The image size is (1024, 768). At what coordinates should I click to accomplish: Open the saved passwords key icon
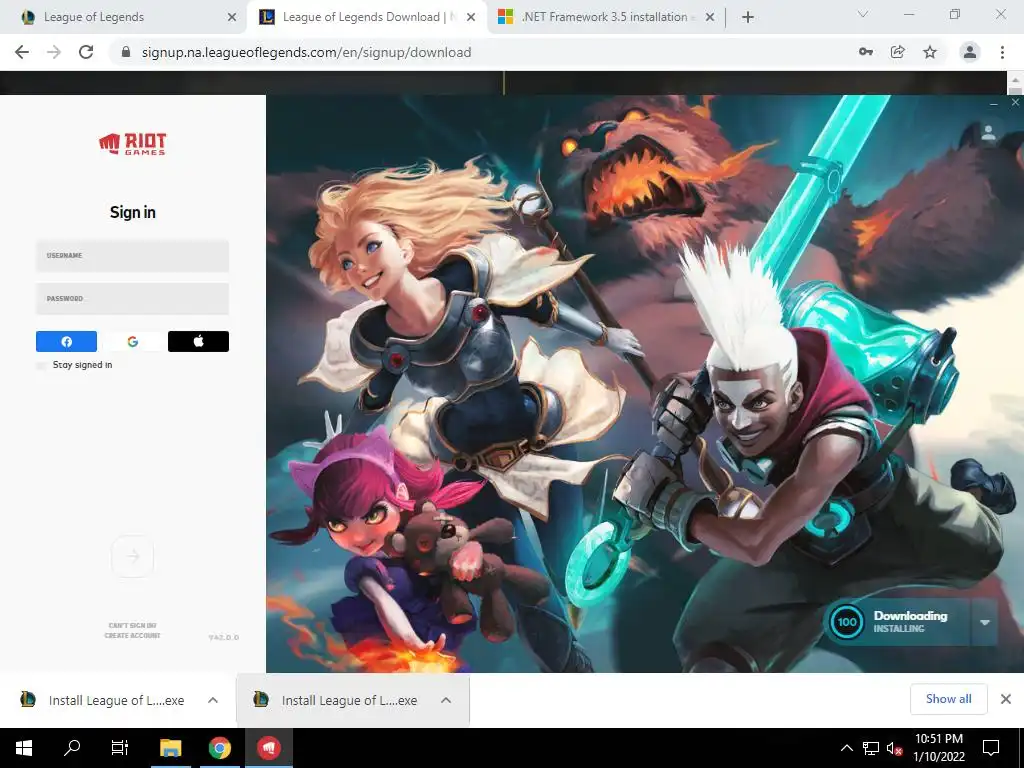pos(866,52)
